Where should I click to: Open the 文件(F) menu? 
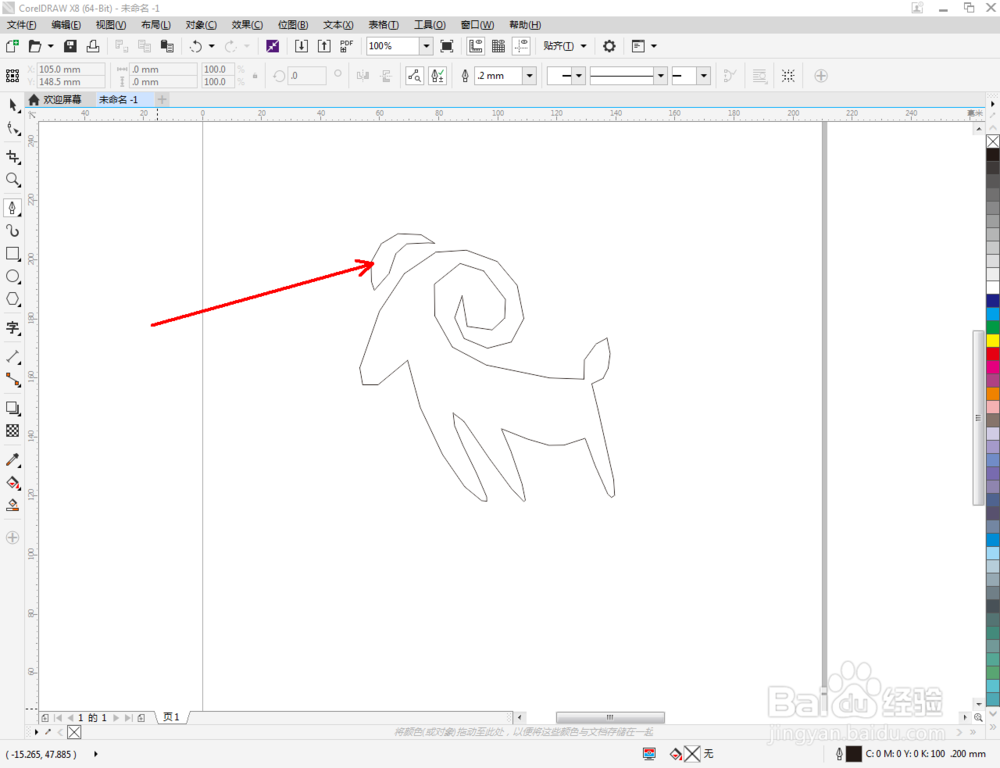[x=22, y=25]
